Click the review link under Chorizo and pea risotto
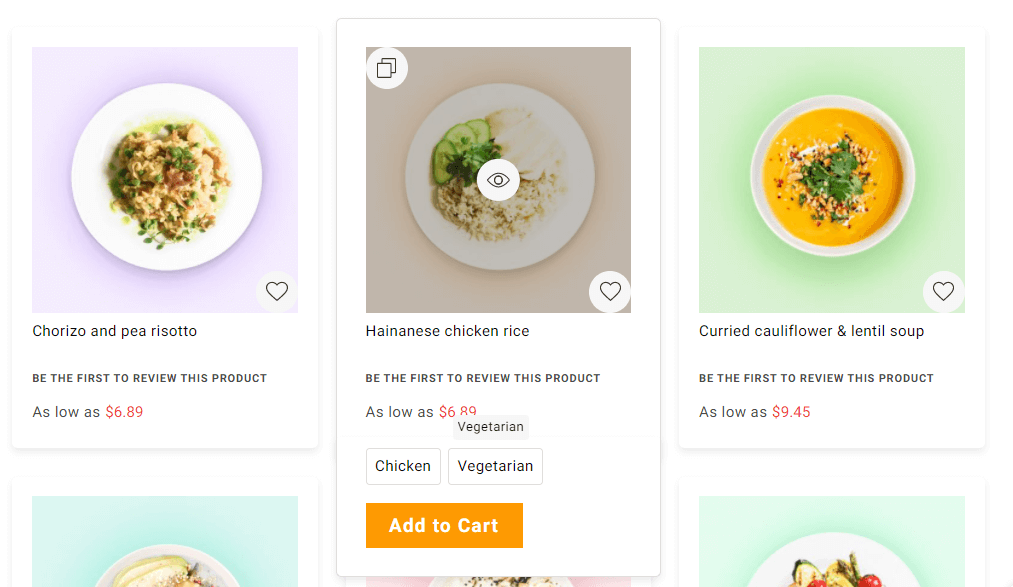The width and height of the screenshot is (1013, 587). 149,378
